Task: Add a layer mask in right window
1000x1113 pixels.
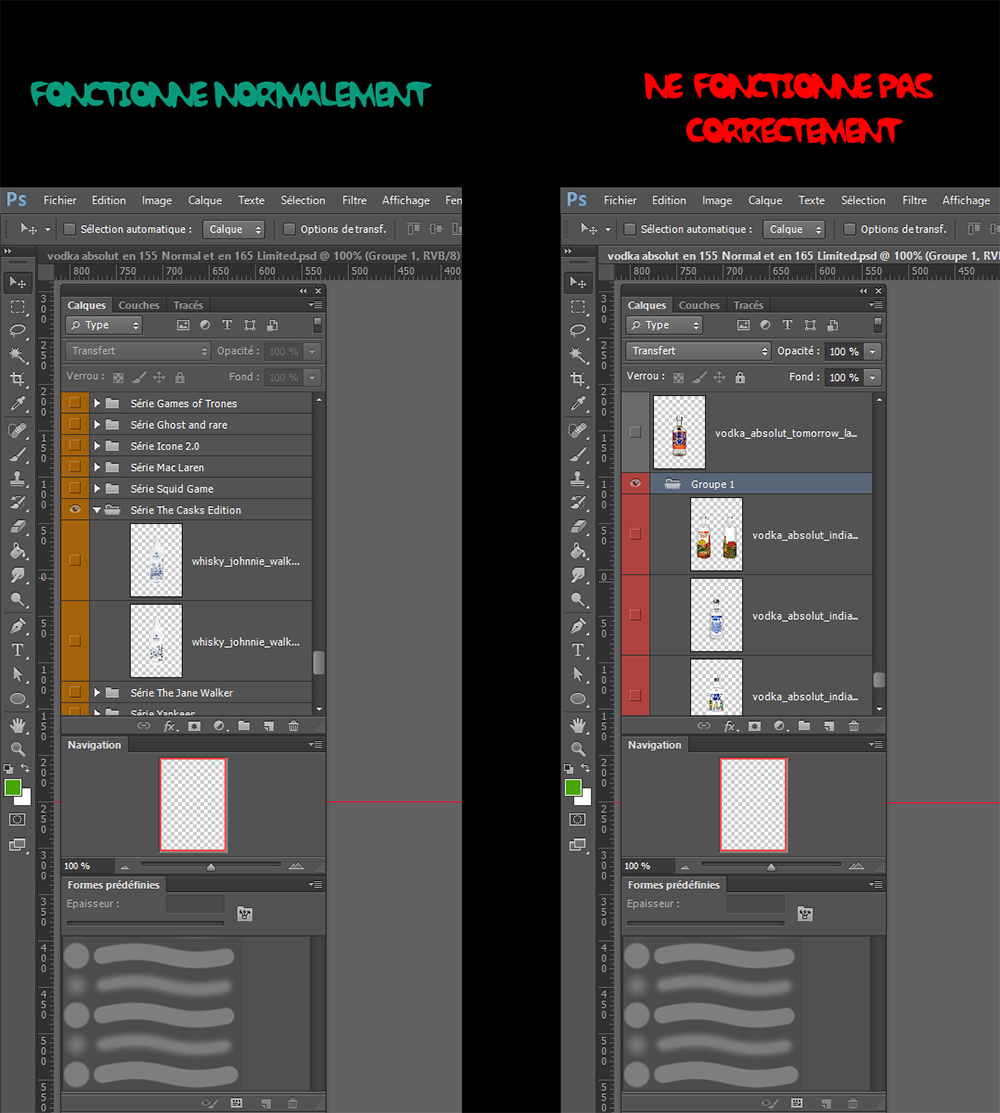Action: (754, 726)
